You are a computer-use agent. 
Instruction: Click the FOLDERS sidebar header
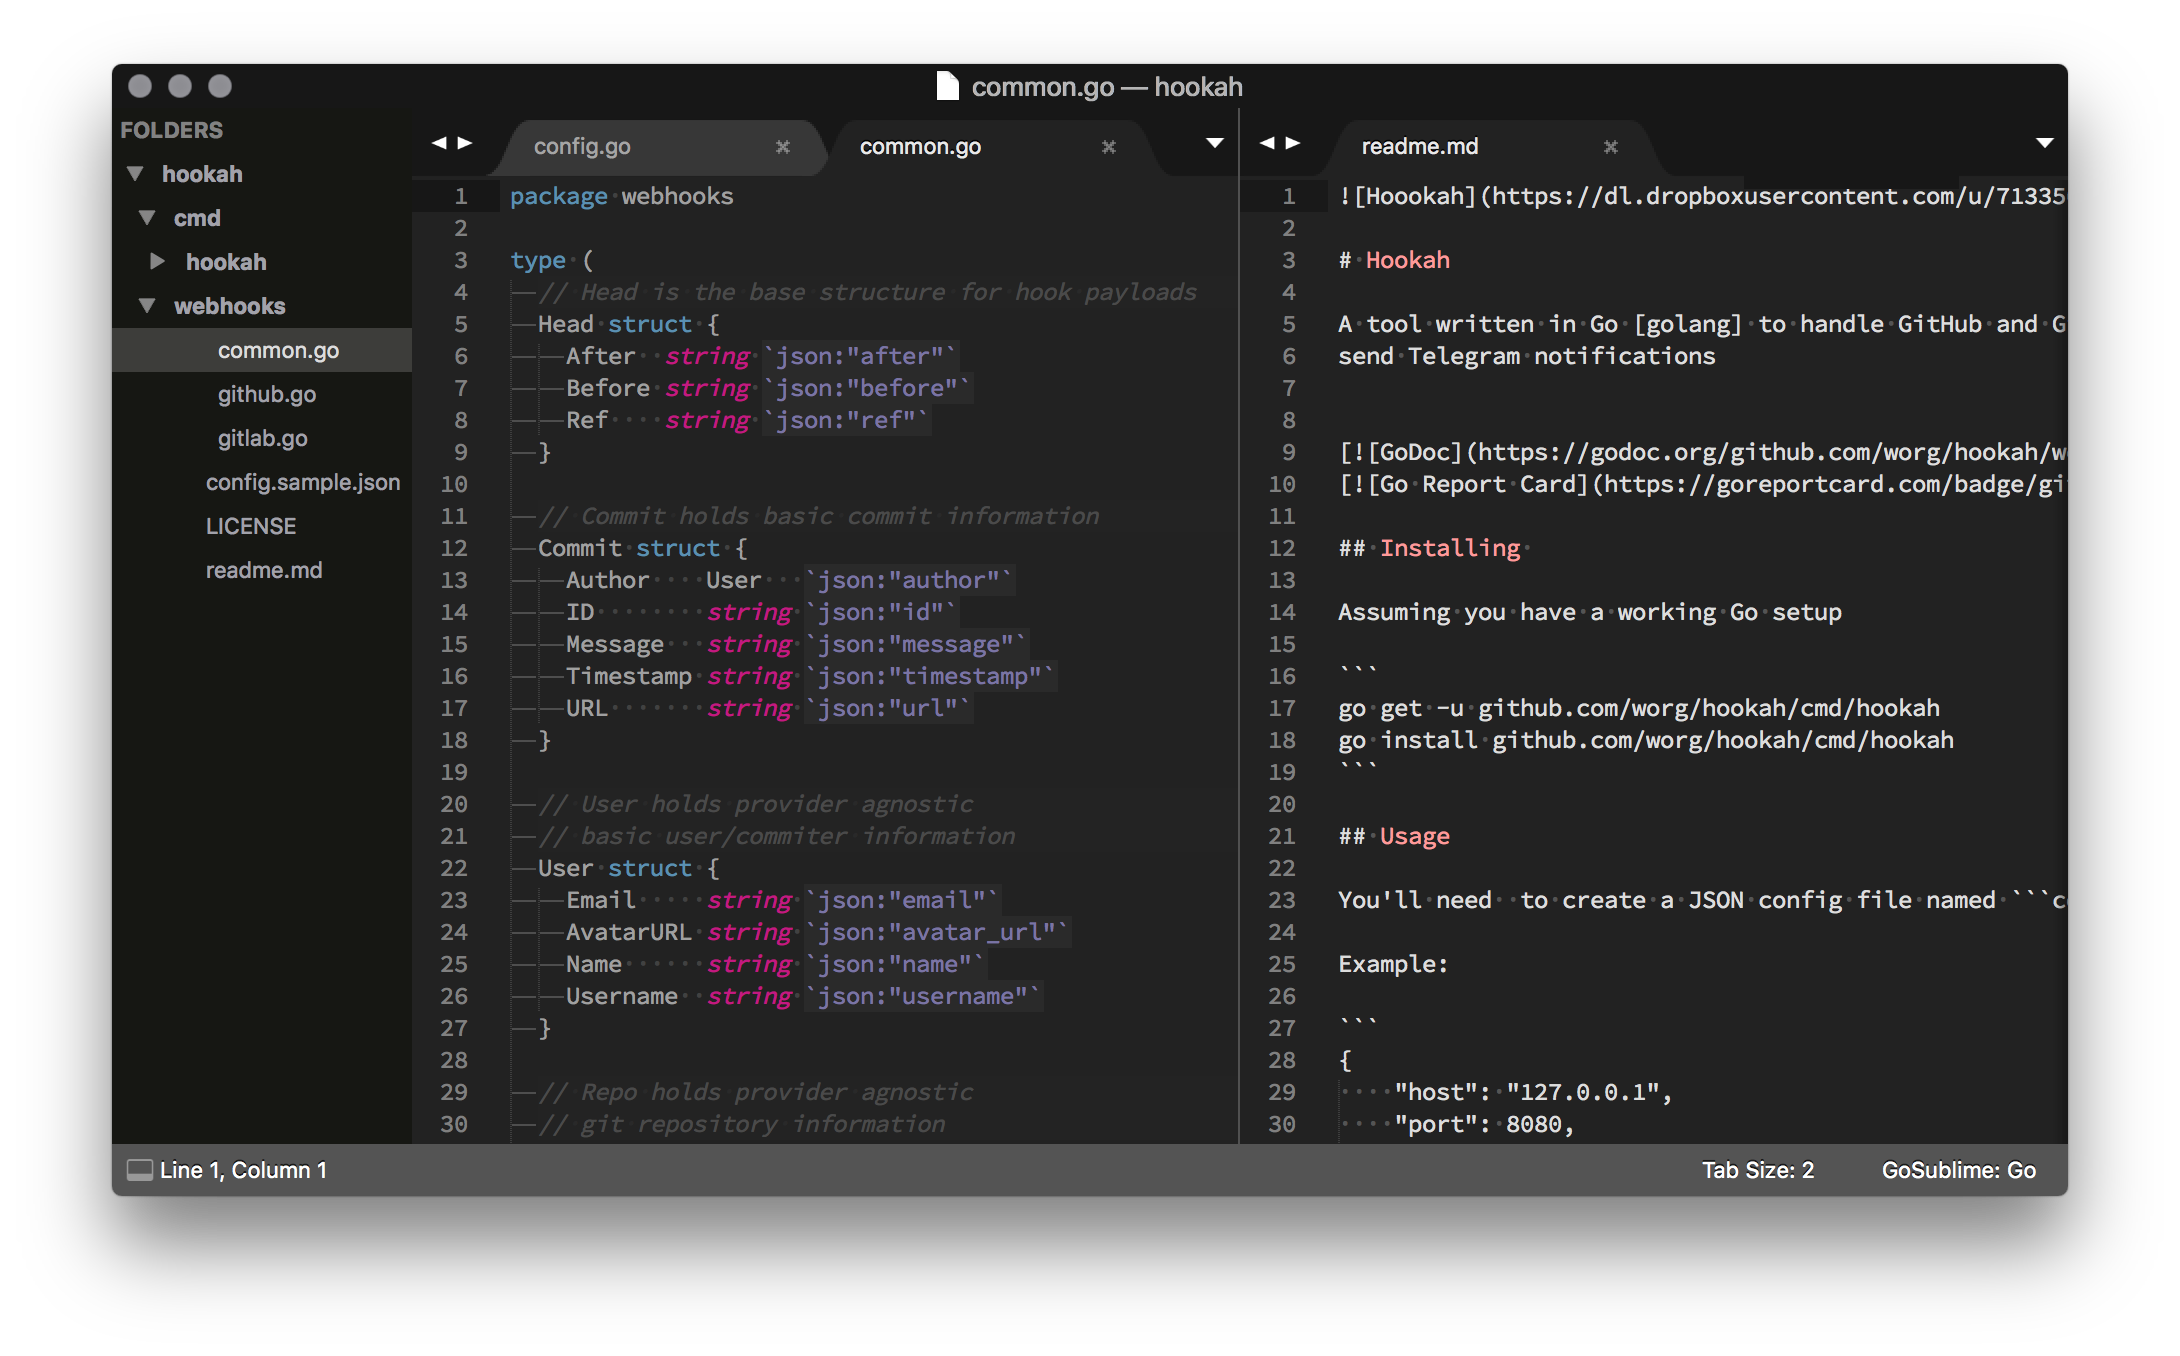coord(171,130)
